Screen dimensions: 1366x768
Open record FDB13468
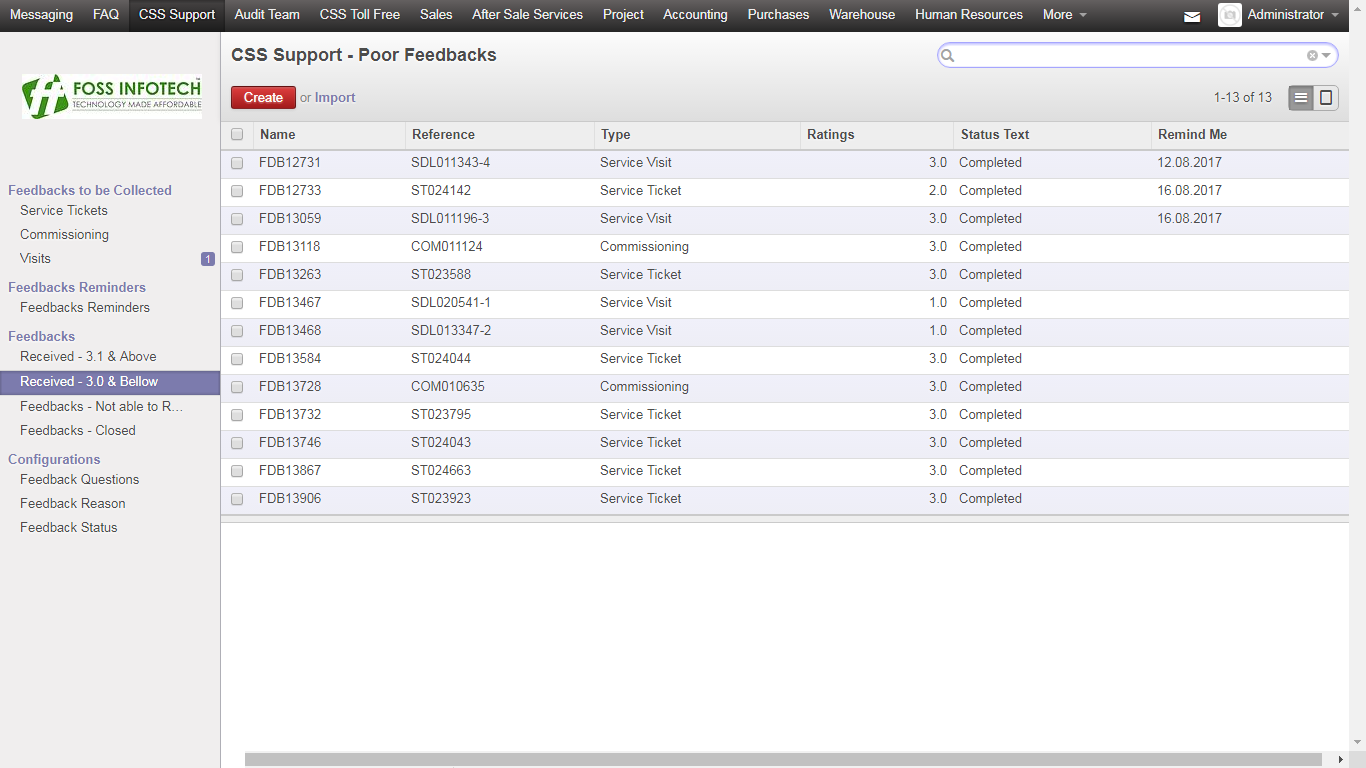(x=290, y=331)
